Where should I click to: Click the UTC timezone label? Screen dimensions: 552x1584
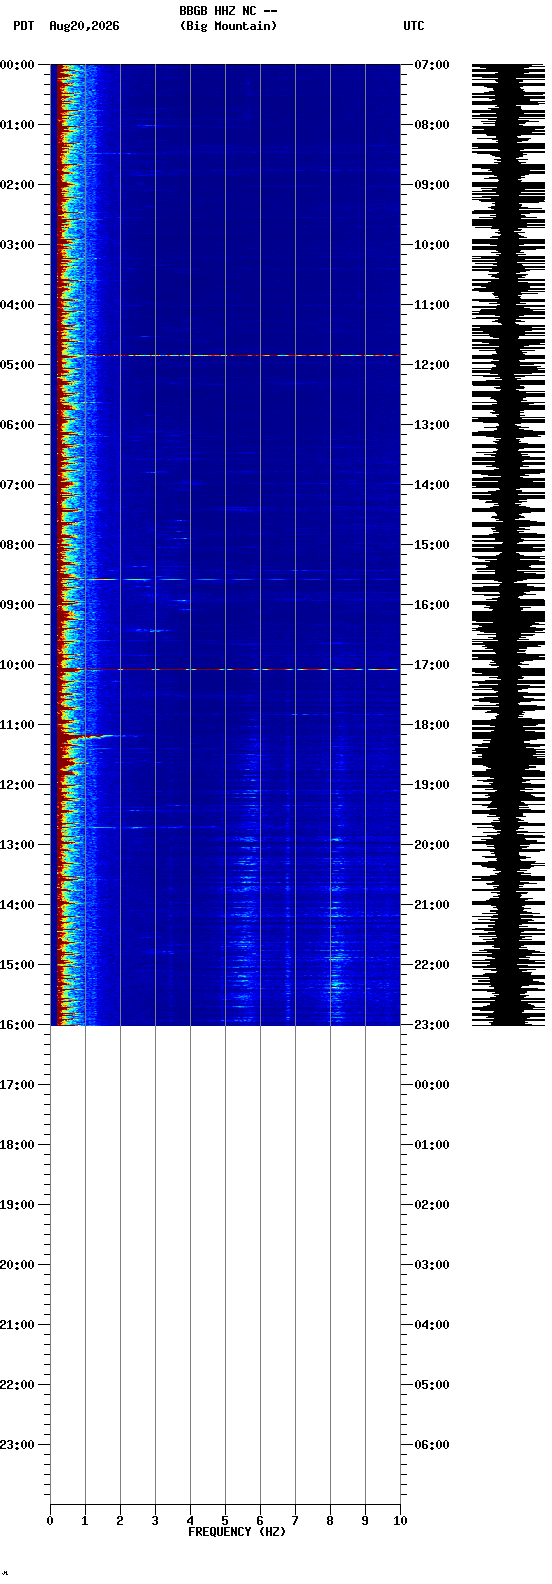414,26
